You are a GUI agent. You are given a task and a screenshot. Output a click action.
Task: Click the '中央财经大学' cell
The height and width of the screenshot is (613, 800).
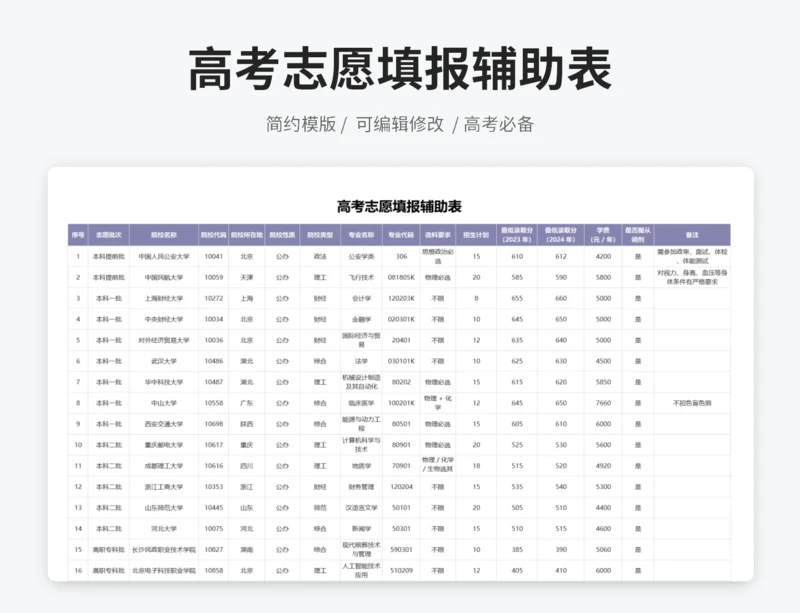[164, 320]
